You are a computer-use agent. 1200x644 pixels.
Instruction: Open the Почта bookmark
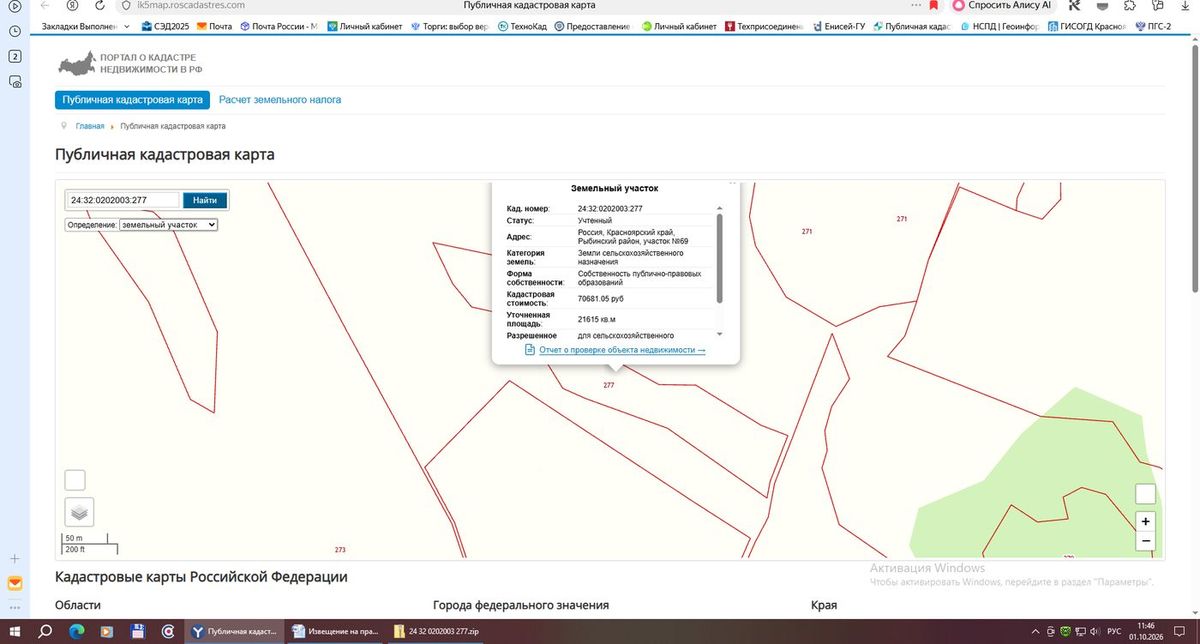point(214,26)
